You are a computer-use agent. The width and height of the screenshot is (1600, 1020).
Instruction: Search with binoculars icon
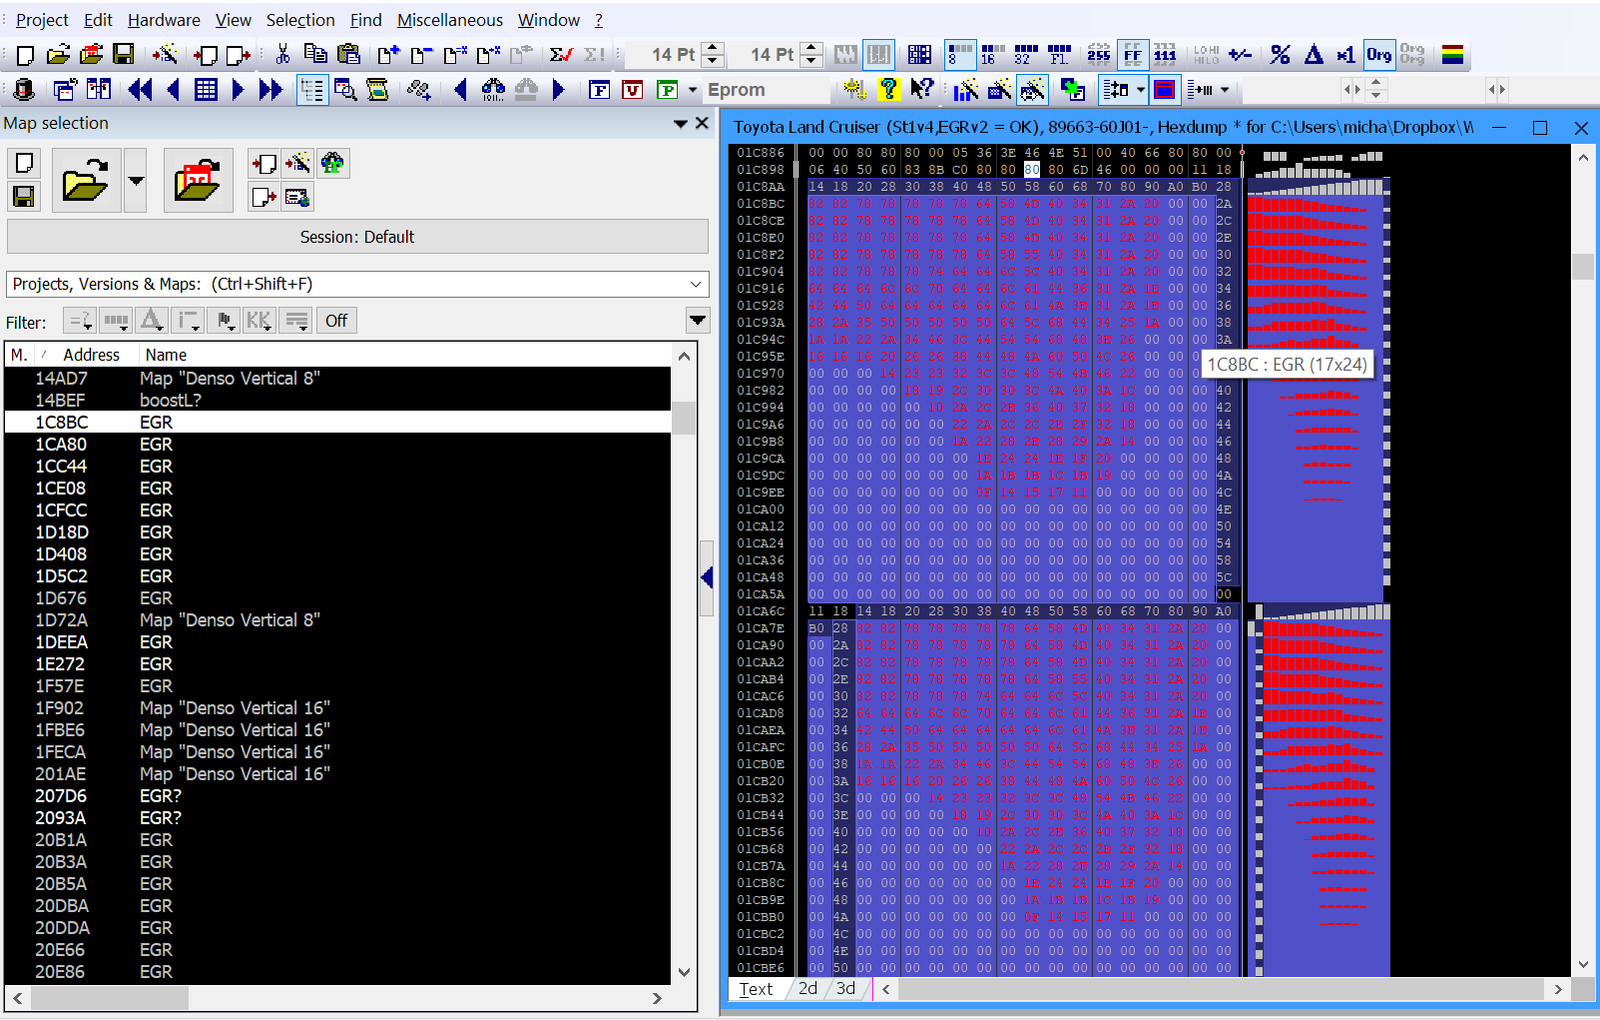click(493, 90)
